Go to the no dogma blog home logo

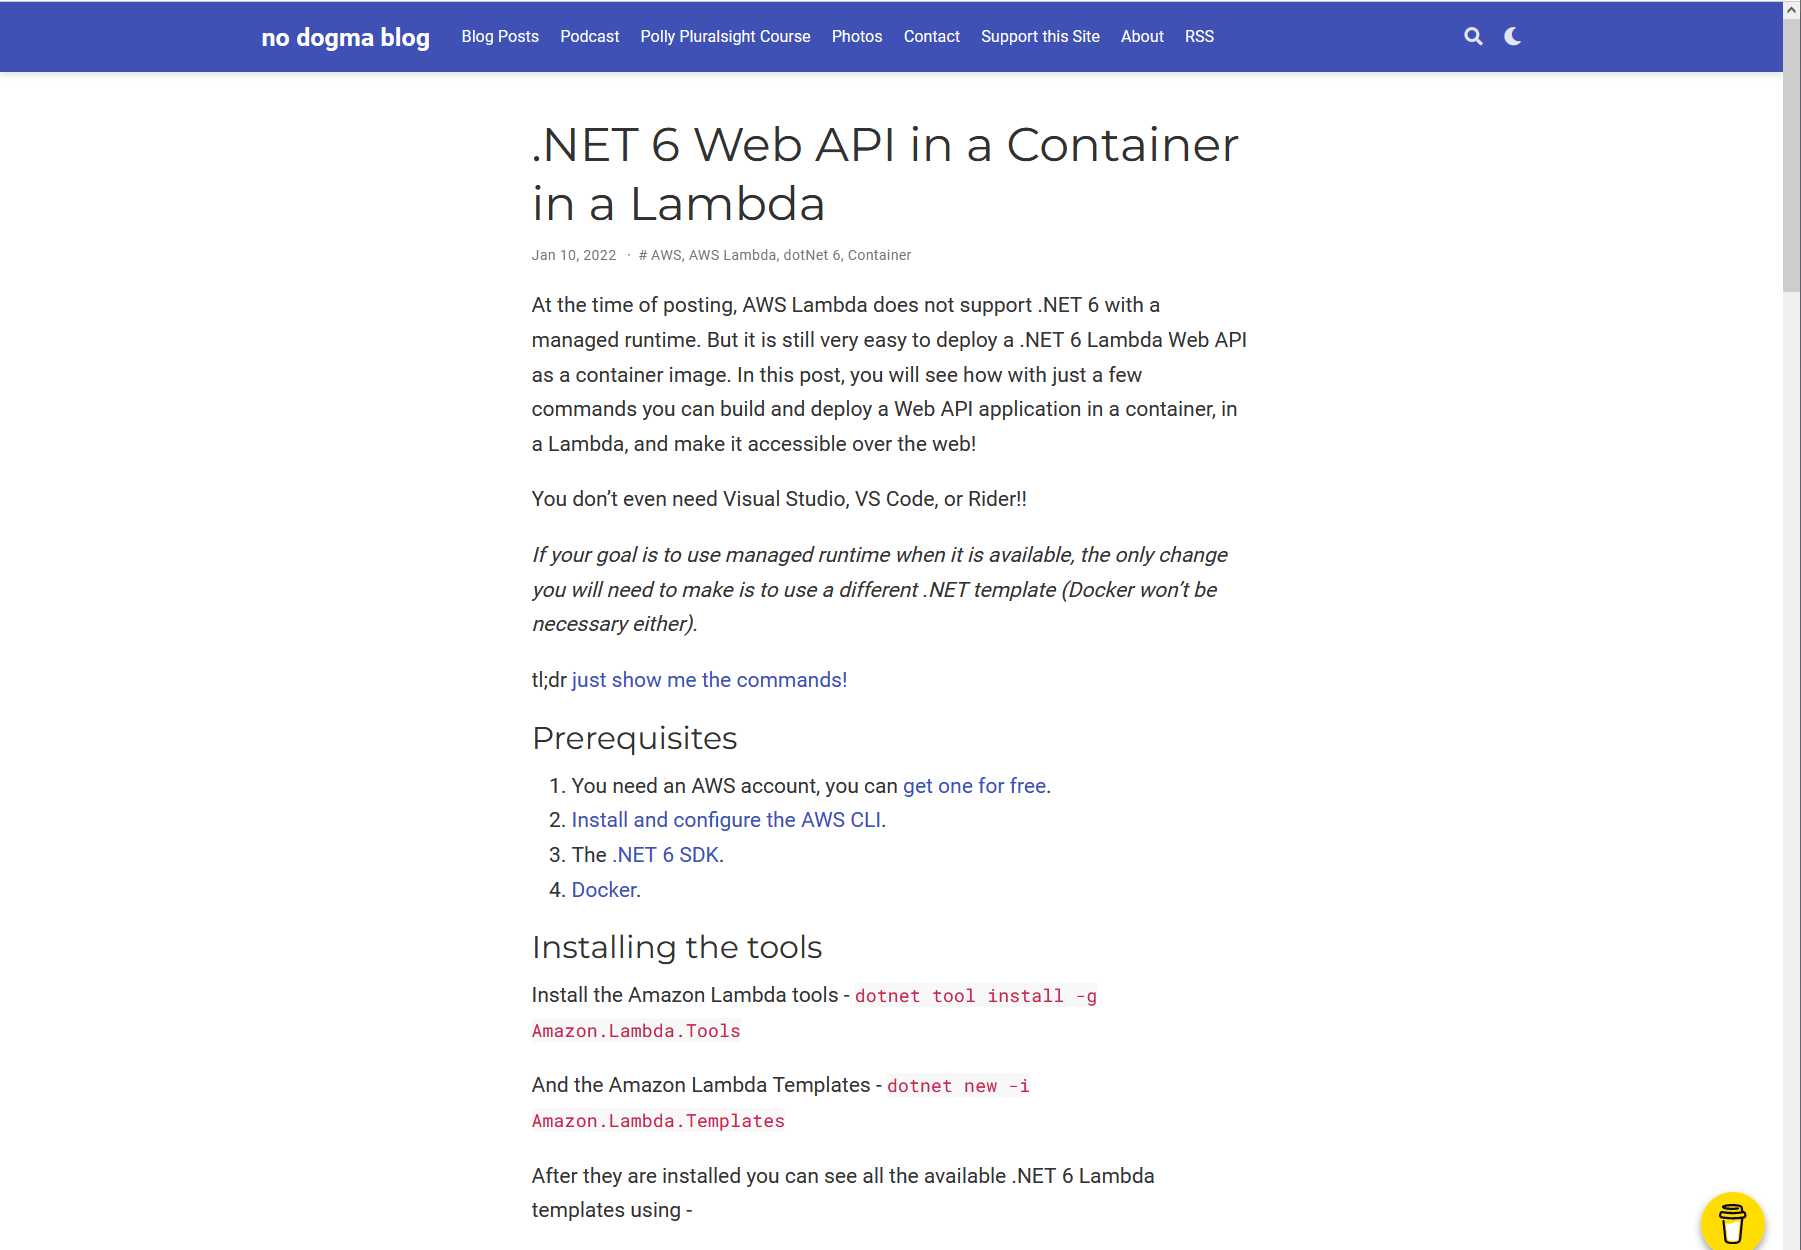[346, 37]
